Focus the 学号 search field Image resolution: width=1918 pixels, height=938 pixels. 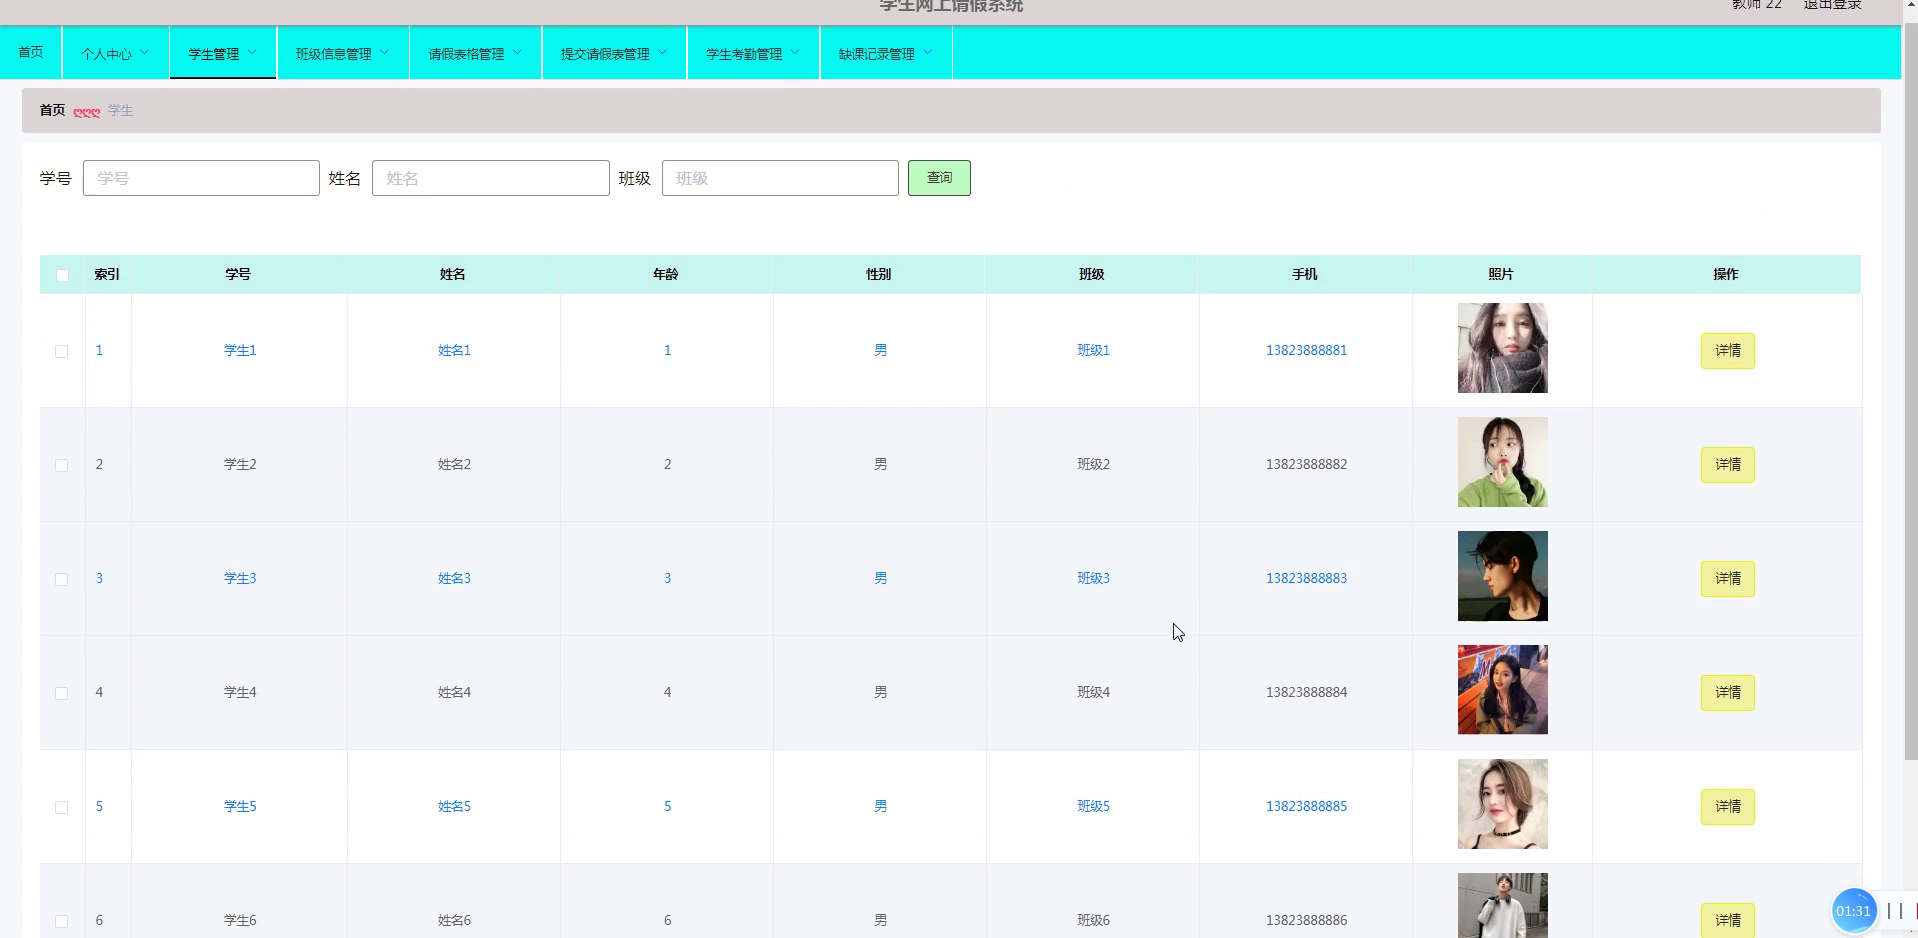coord(201,178)
